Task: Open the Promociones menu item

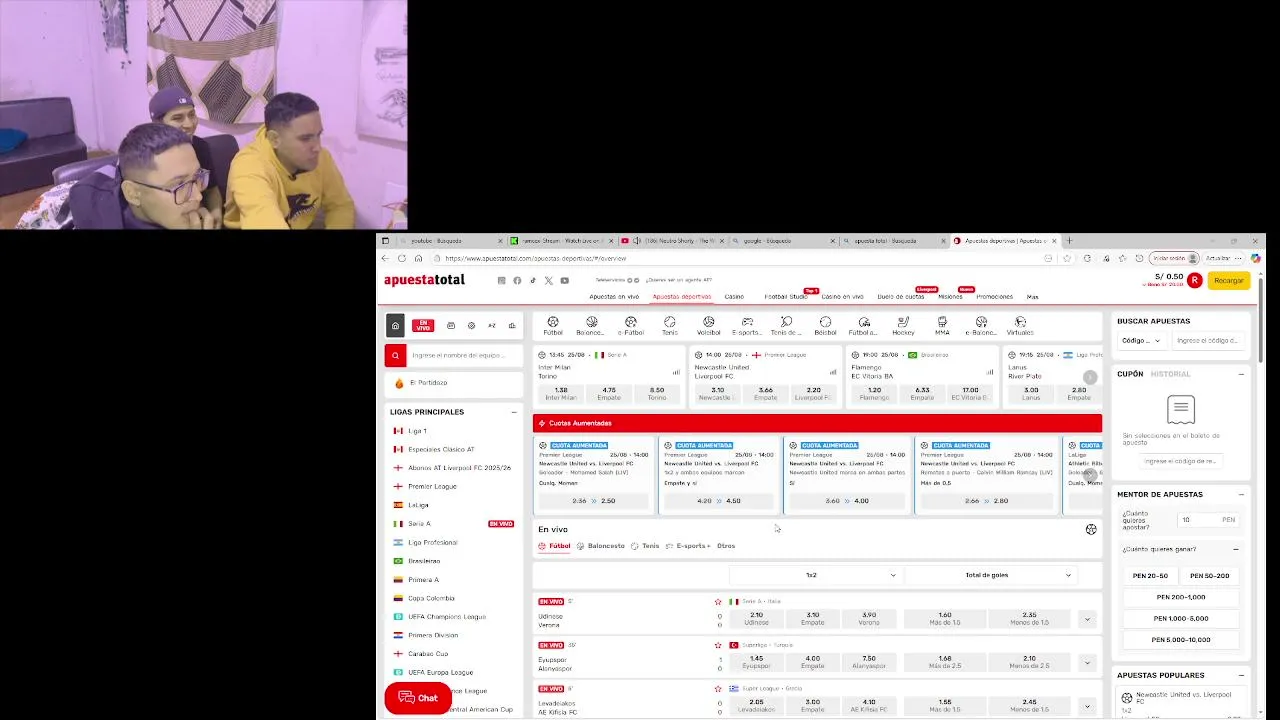Action: [x=995, y=297]
